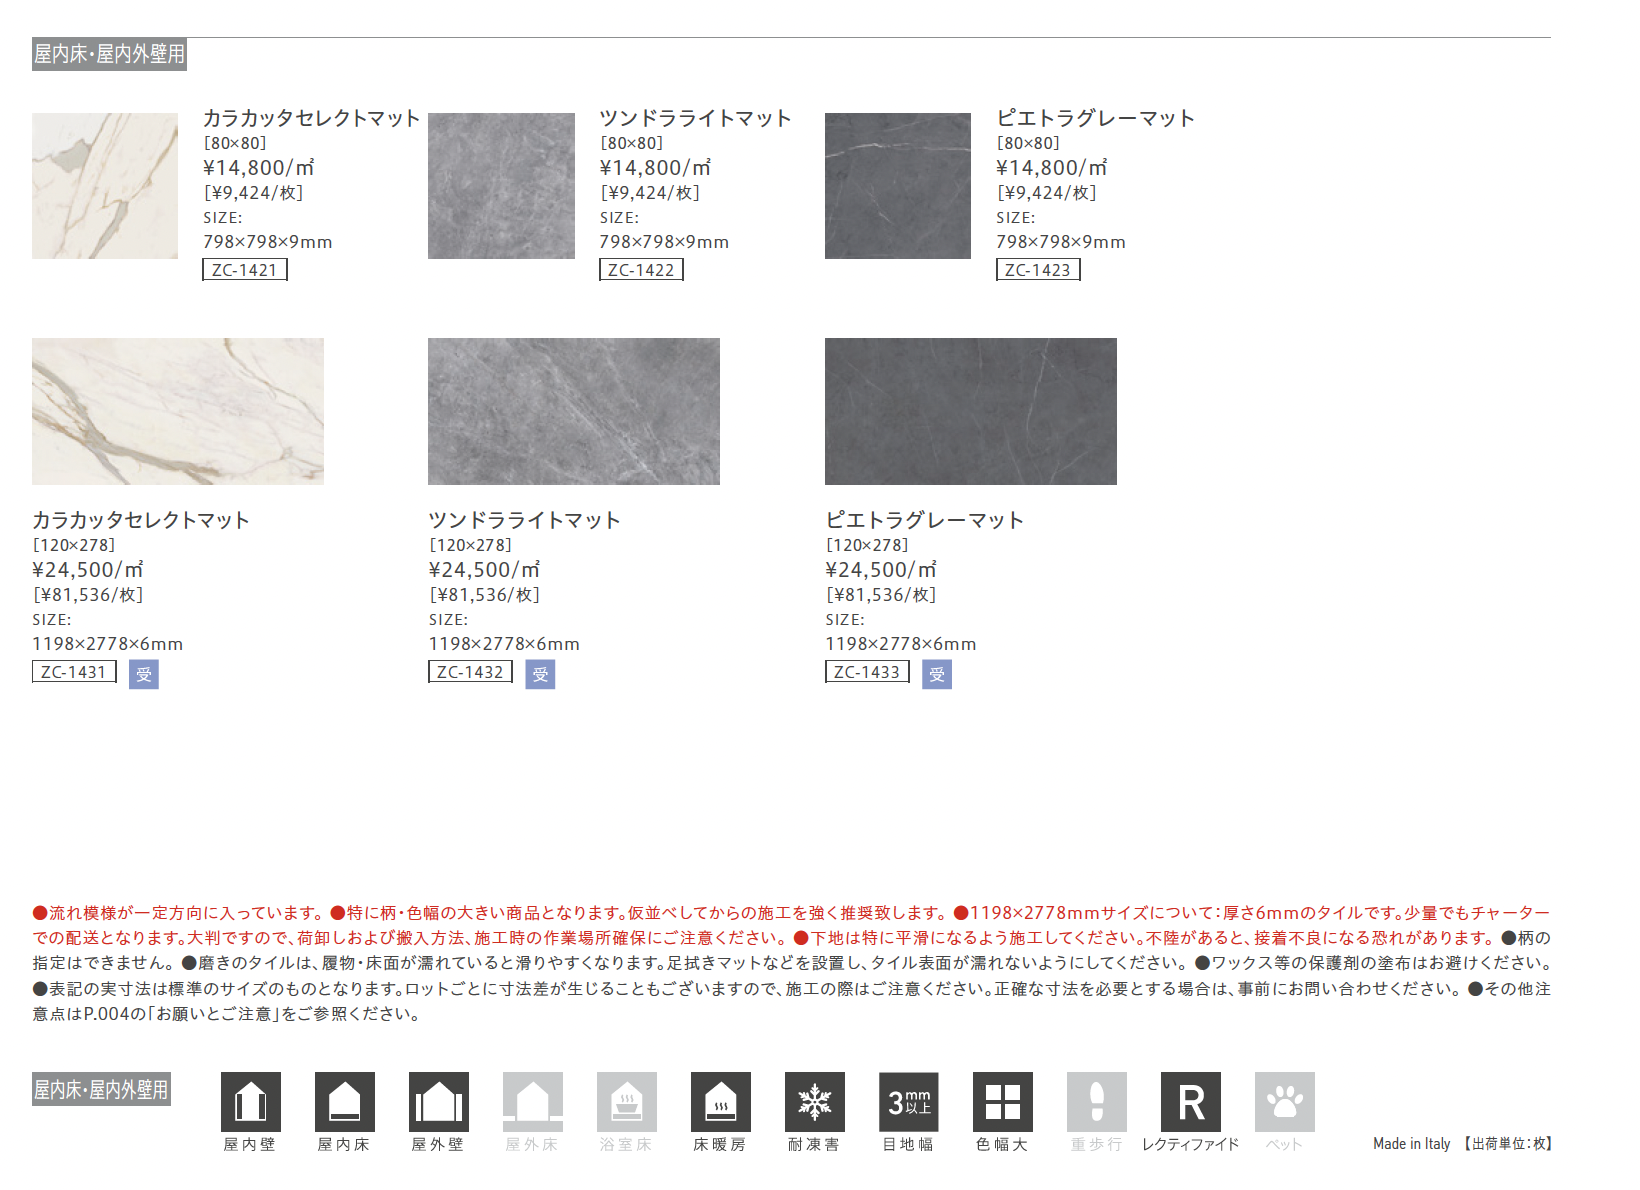Click the 屋内床 indoor floor icon
The width and height of the screenshot is (1640, 1190).
point(344,1102)
